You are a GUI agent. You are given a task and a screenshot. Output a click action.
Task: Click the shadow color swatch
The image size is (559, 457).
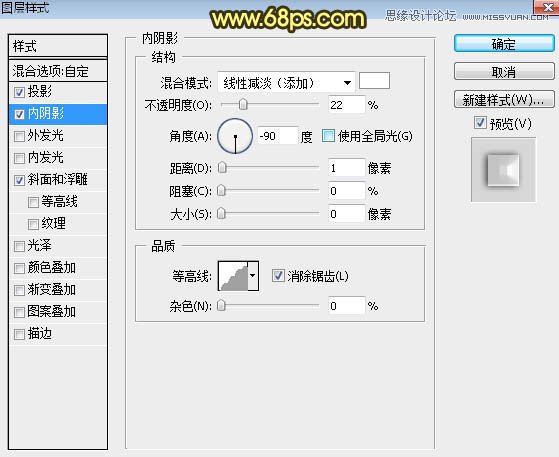374,81
